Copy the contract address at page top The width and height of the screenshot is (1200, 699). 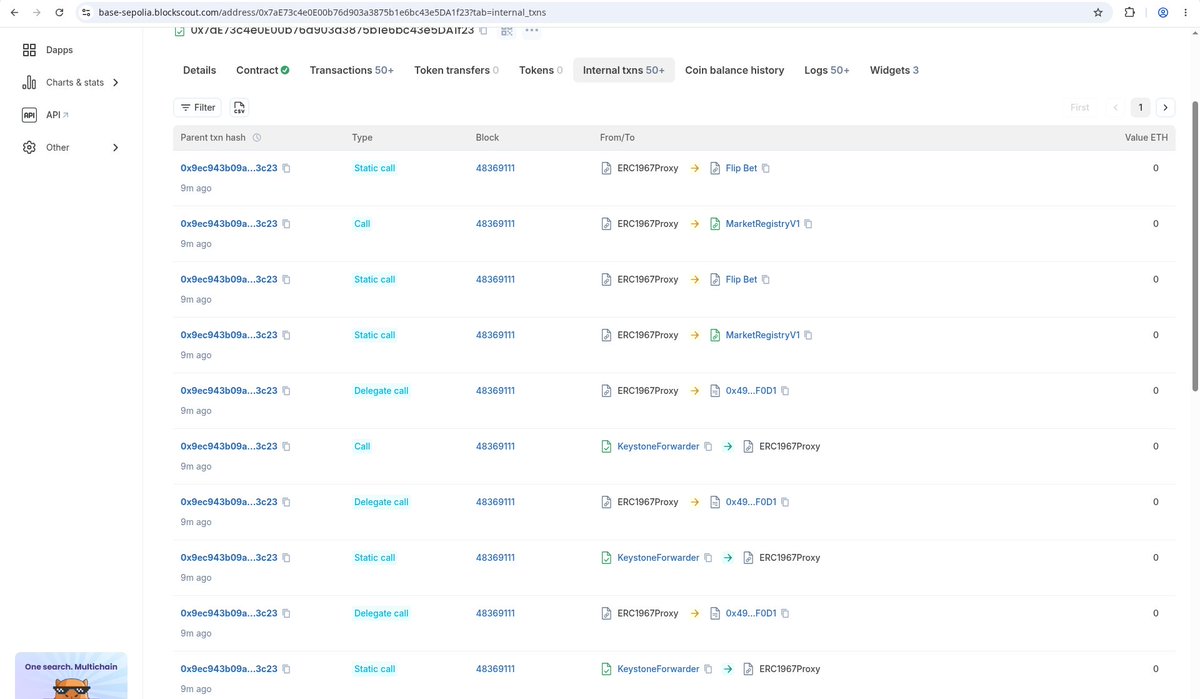pyautogui.click(x=483, y=31)
